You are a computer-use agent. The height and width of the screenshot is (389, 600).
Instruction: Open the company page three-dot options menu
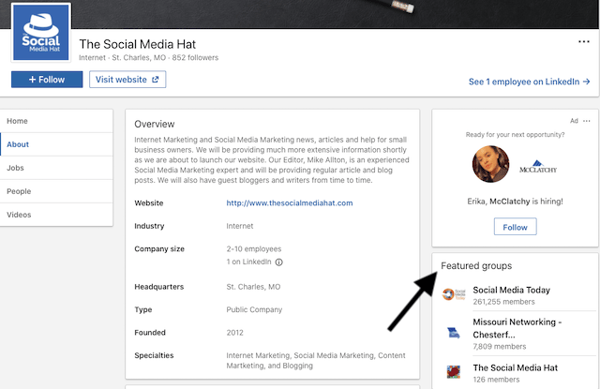584,42
